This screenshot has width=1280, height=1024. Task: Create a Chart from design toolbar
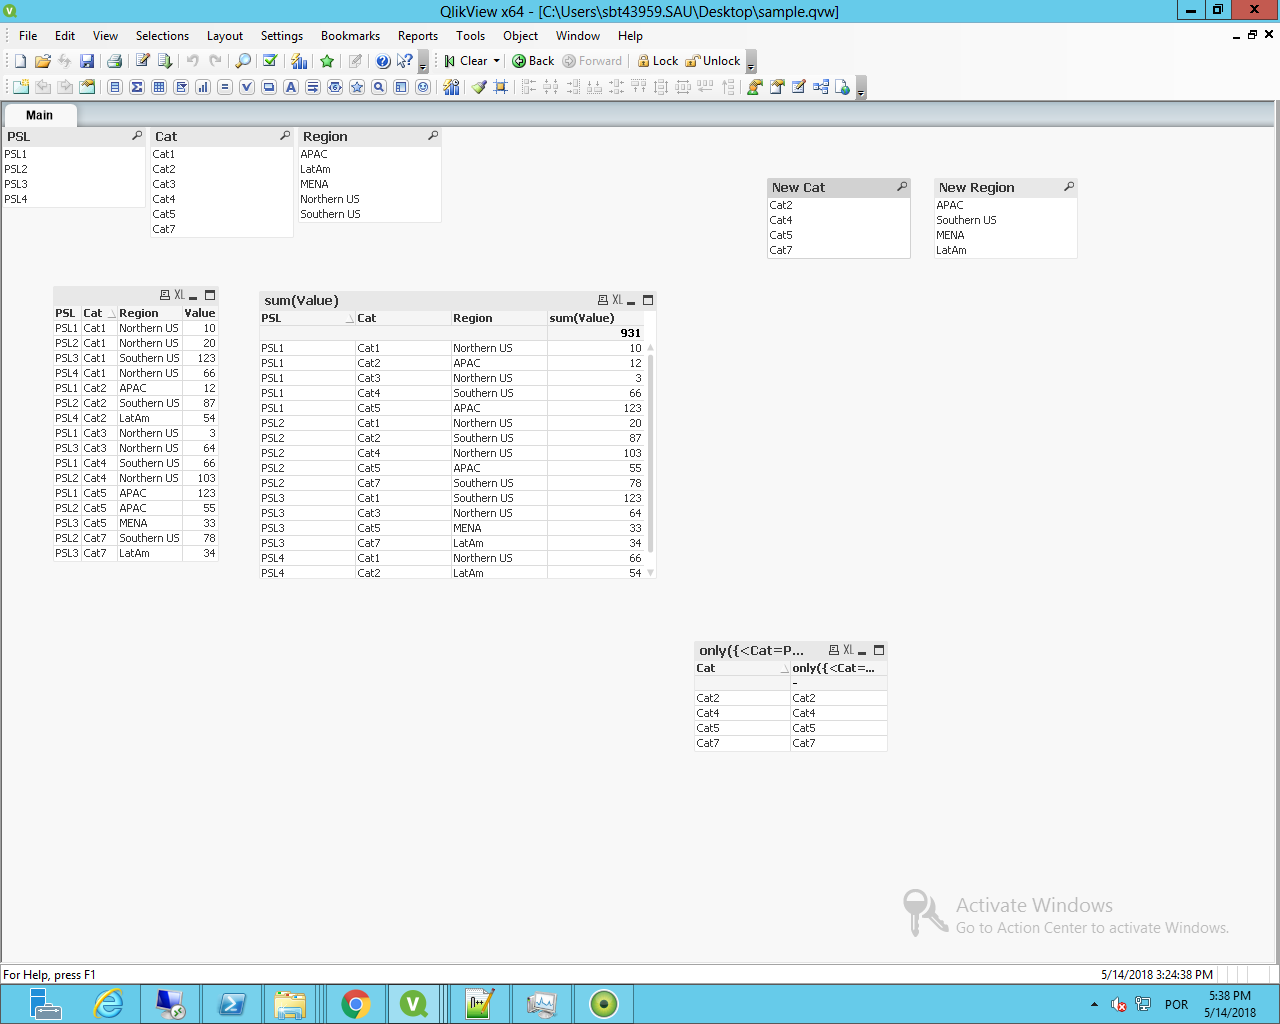pyautogui.click(x=203, y=87)
